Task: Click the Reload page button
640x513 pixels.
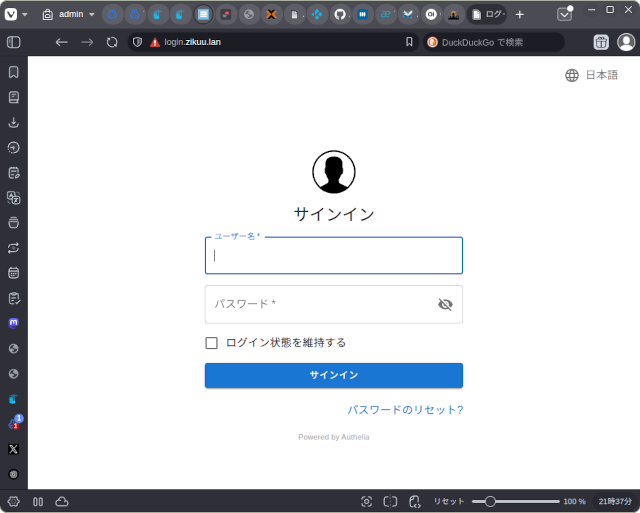Action: point(112,42)
